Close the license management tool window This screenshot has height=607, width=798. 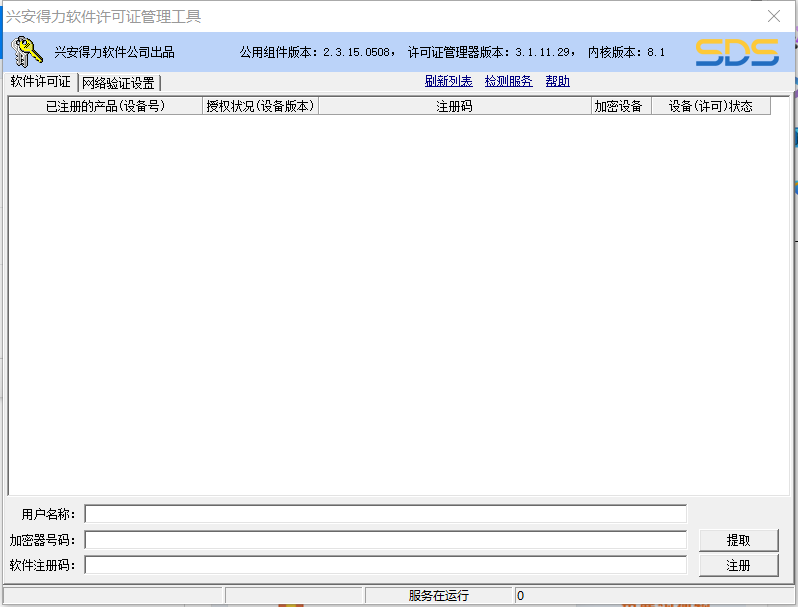tap(774, 16)
